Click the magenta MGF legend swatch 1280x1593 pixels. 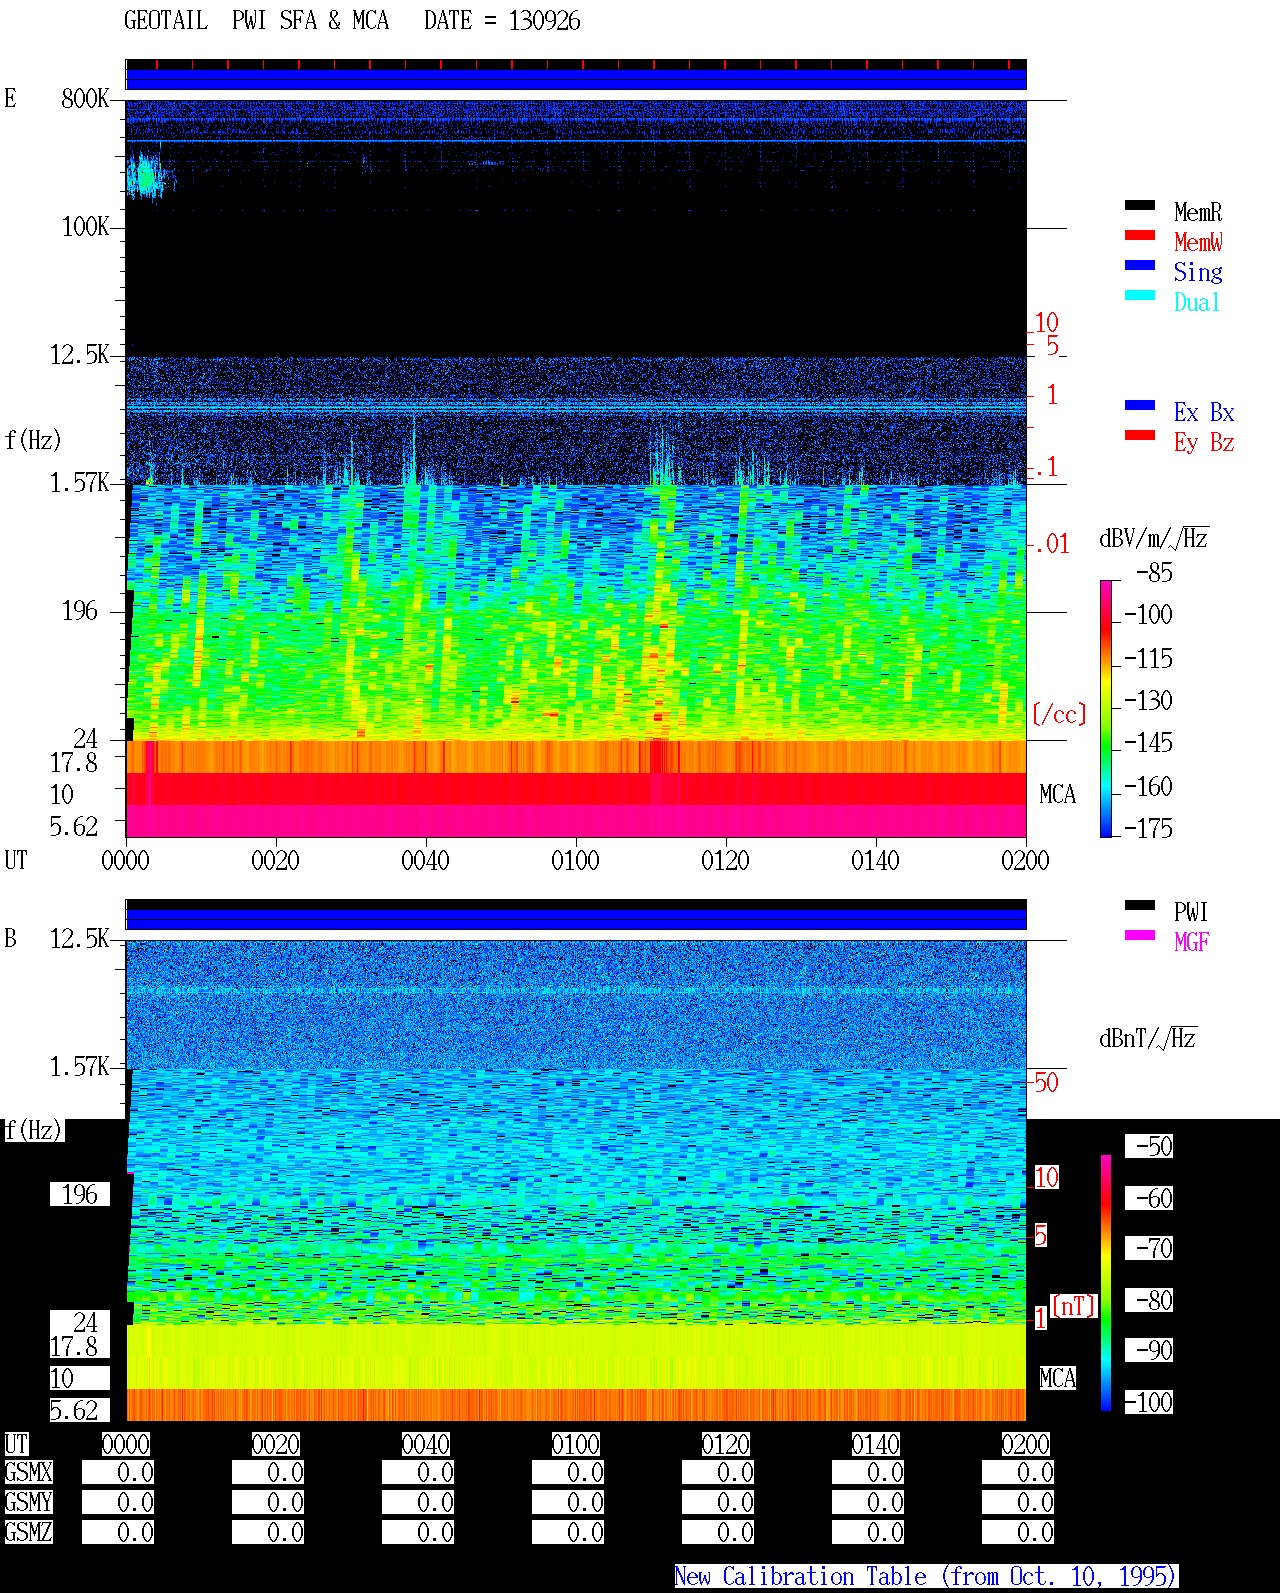(1140, 935)
